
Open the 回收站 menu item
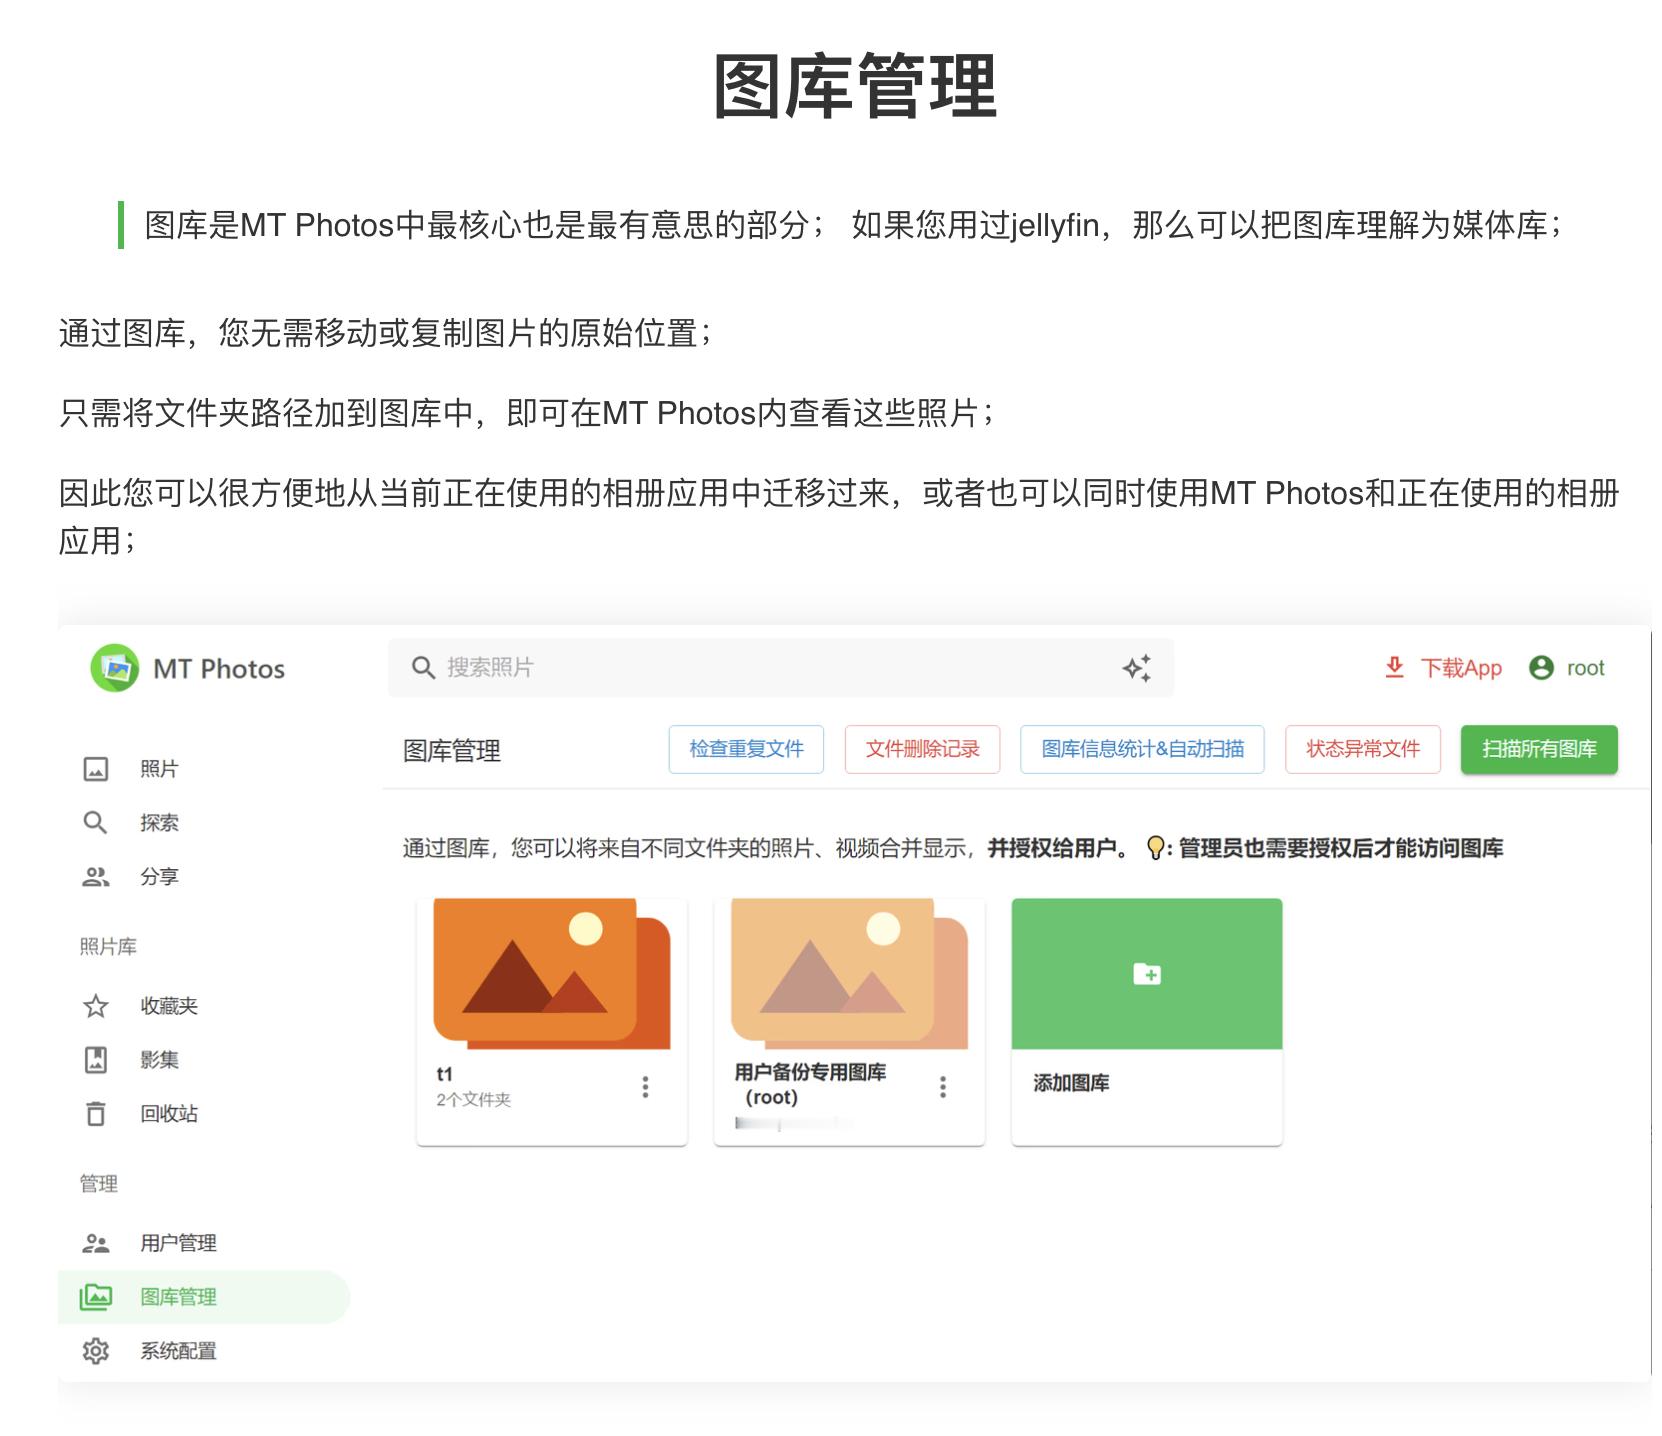(204, 1114)
